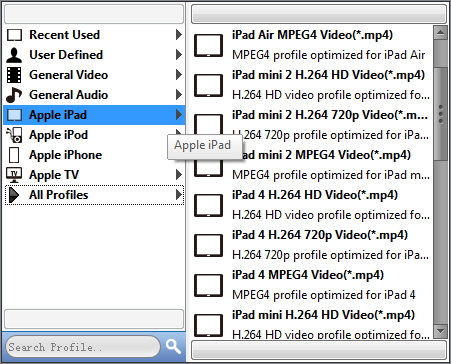Open the User Defined category

(94, 55)
